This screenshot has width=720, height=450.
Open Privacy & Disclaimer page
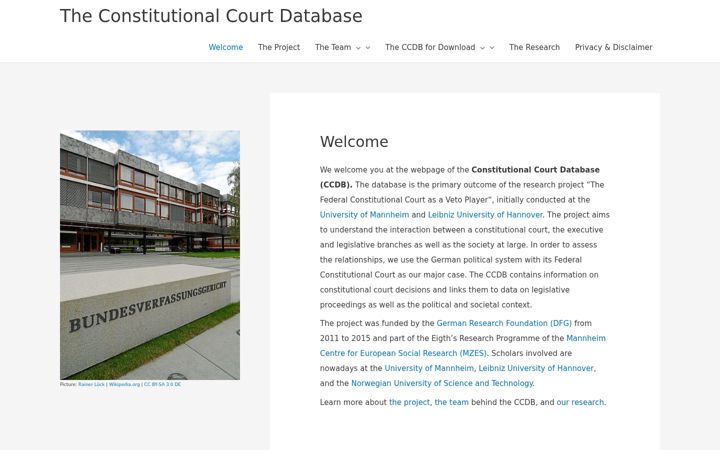point(613,47)
